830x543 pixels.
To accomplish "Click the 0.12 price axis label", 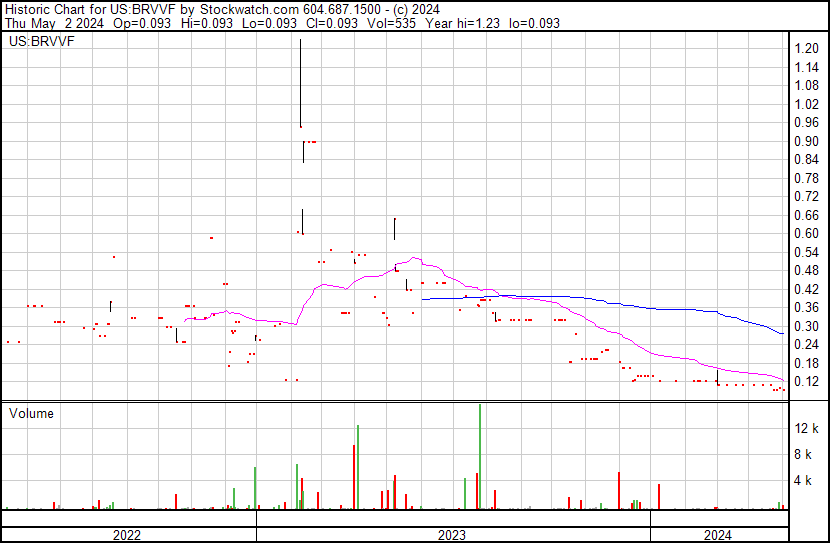I will click(x=806, y=382).
